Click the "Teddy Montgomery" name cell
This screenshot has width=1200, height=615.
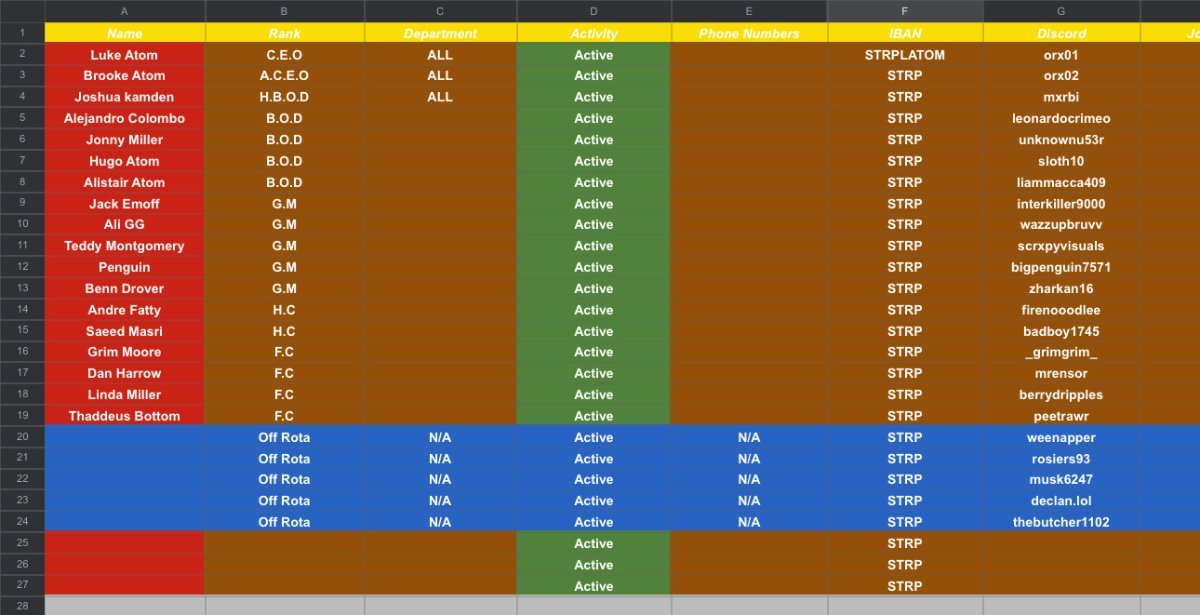pyautogui.click(x=124, y=246)
